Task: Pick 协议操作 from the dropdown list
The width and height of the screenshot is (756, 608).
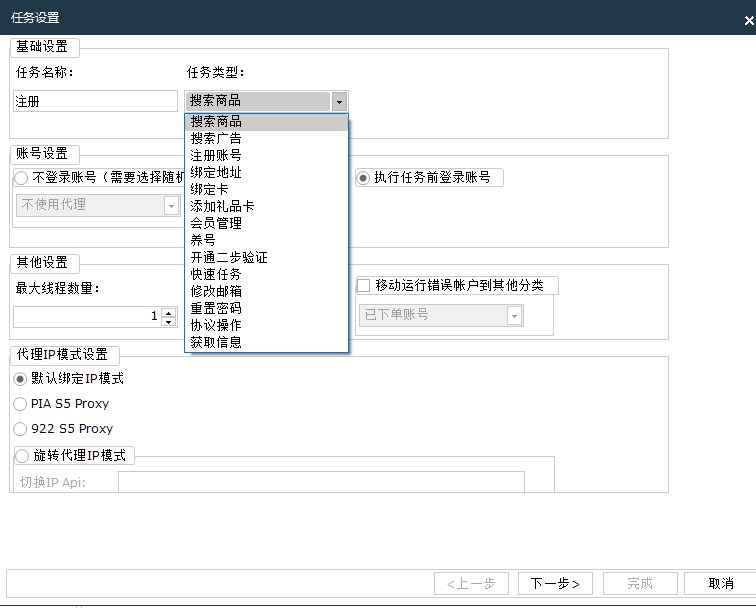Action: pos(266,325)
